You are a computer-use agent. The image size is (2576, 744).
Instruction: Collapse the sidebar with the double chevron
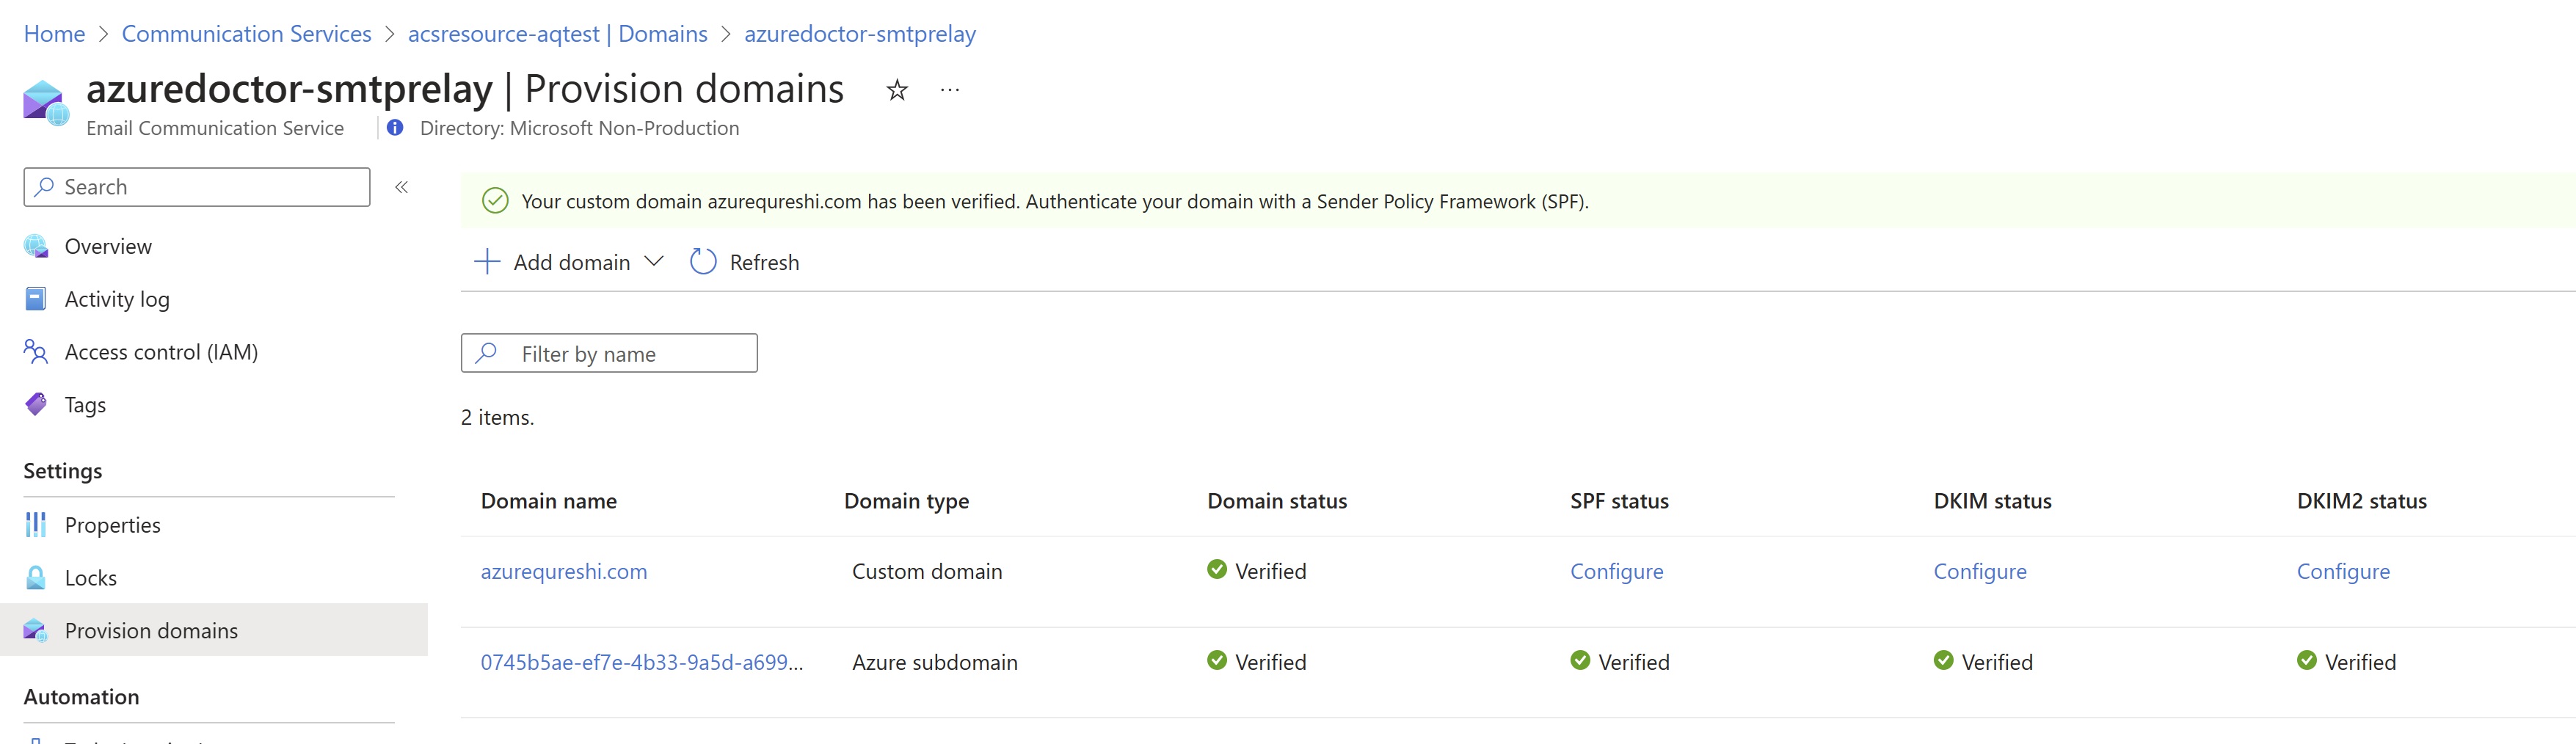pyautogui.click(x=401, y=187)
